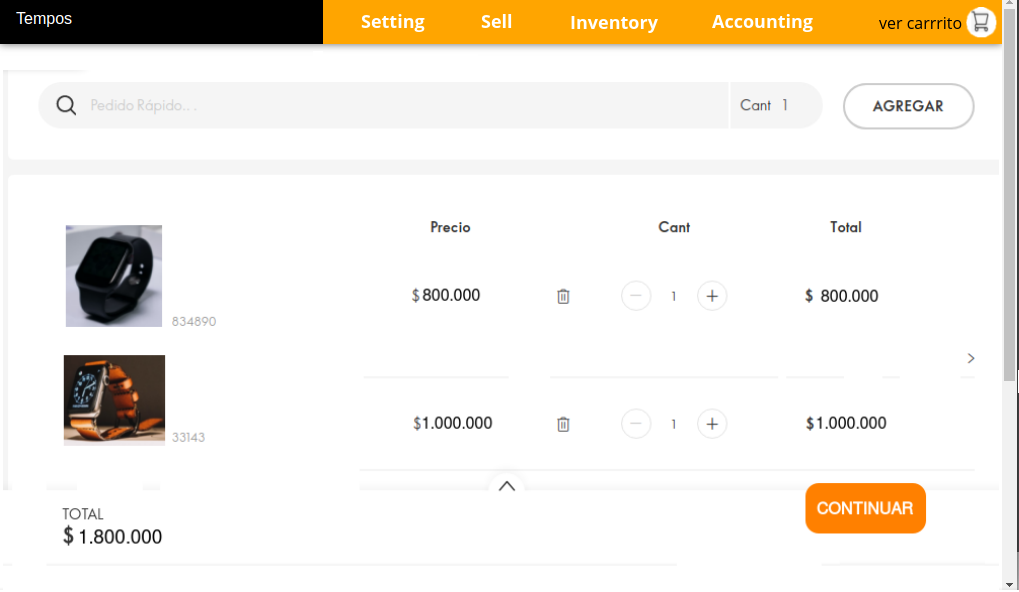Open the black smartwatch thumbnail
Image resolution: width=1019 pixels, height=592 pixels.
[x=114, y=276]
